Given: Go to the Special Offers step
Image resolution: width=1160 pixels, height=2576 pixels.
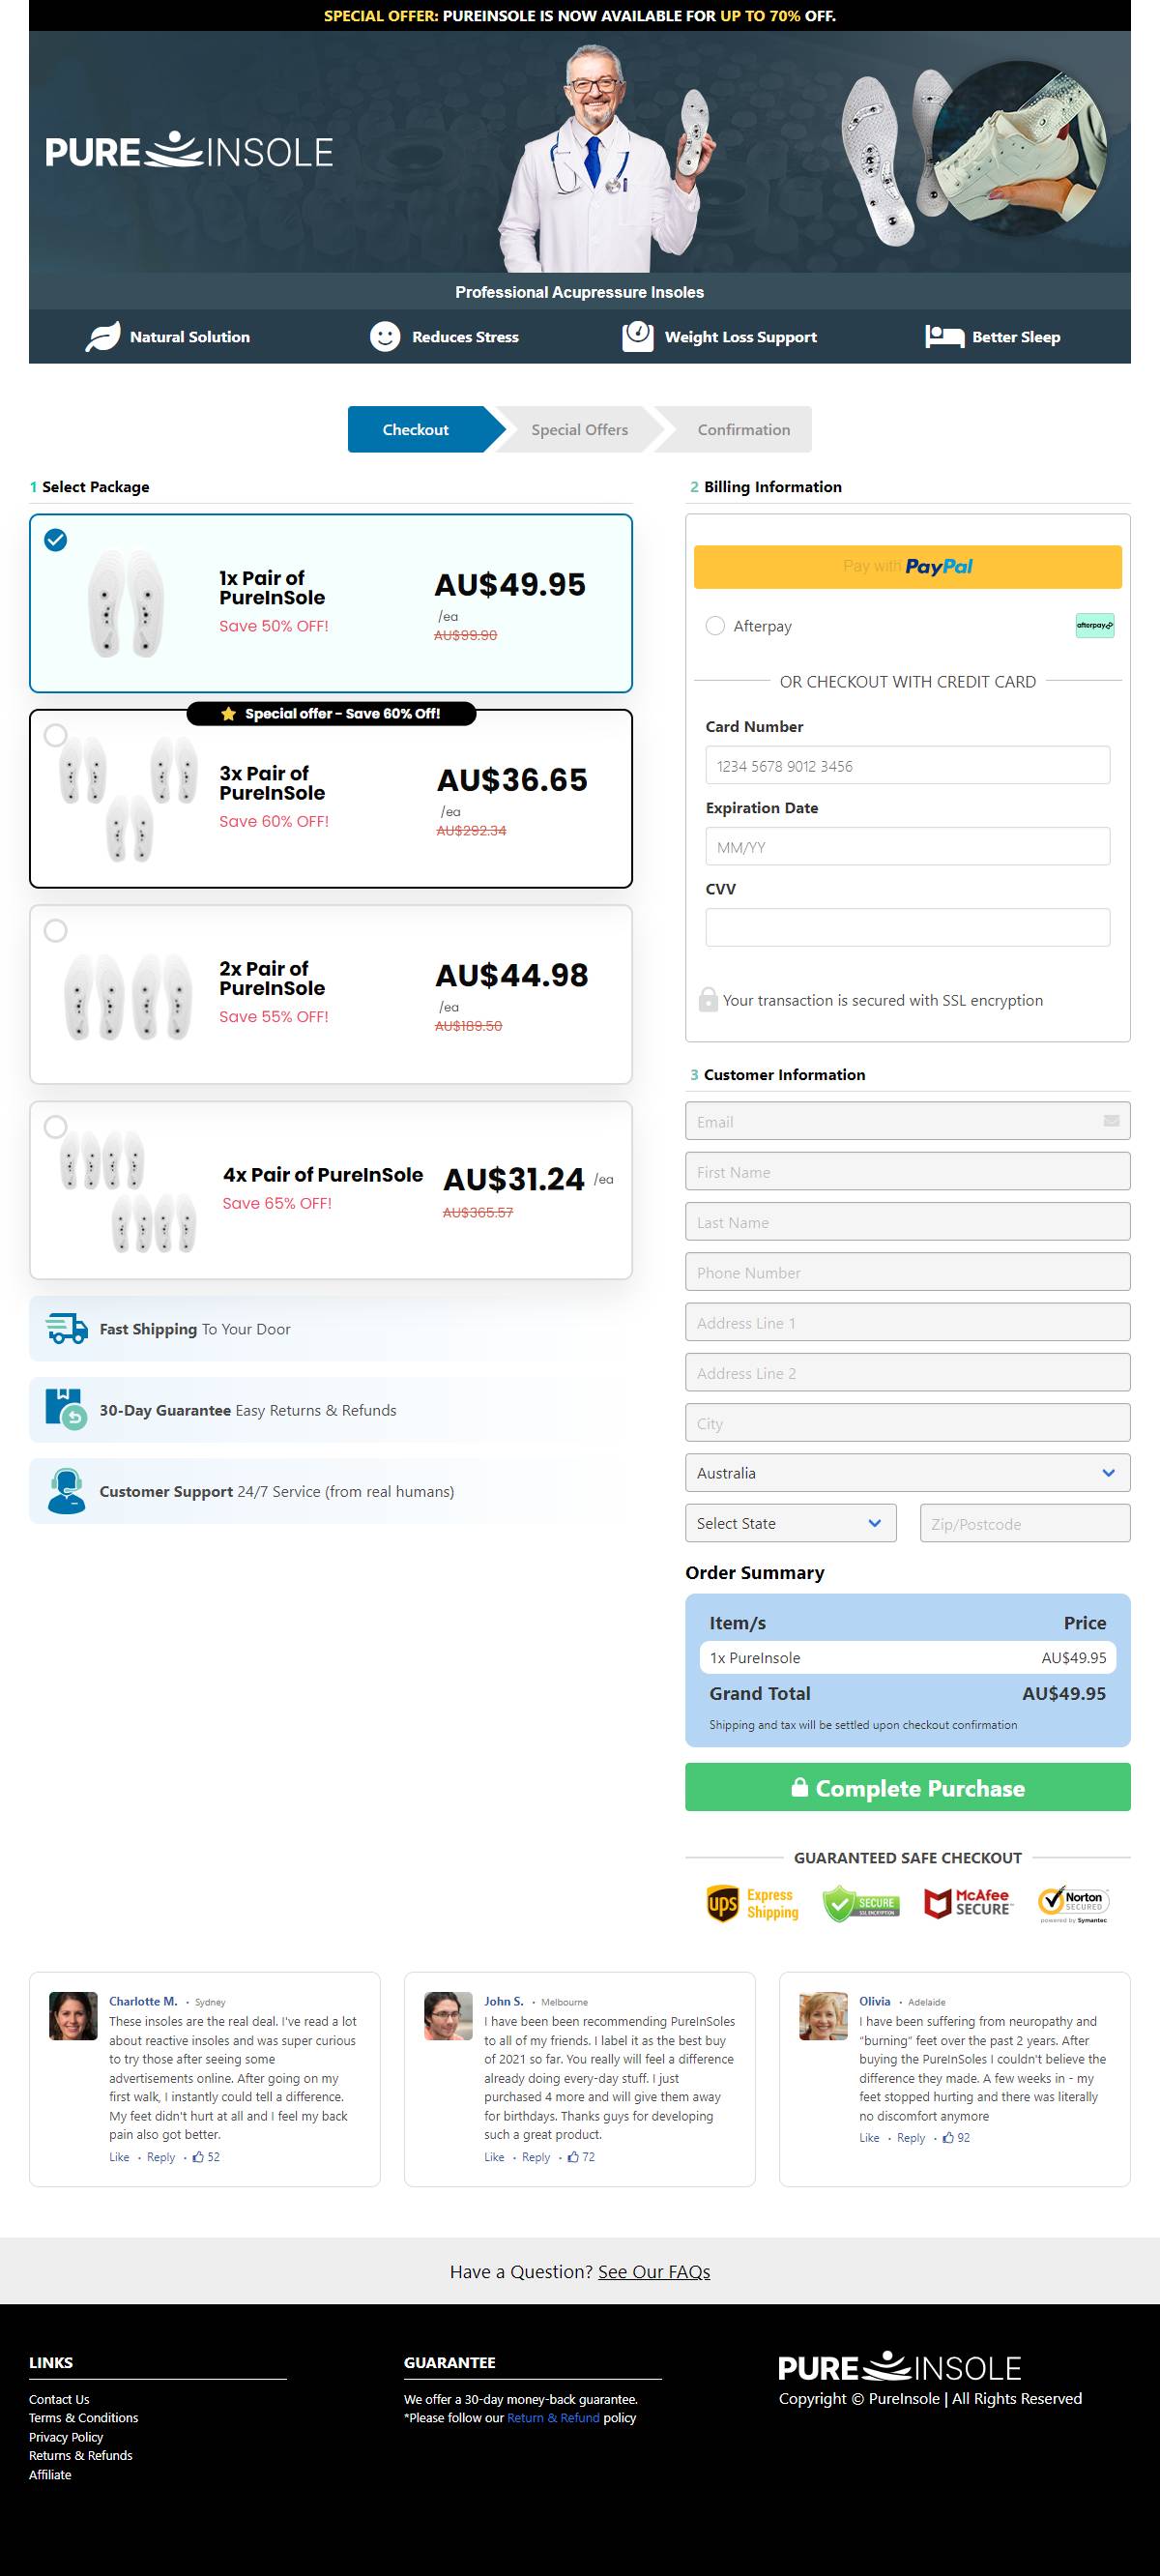Looking at the screenshot, I should [x=579, y=430].
